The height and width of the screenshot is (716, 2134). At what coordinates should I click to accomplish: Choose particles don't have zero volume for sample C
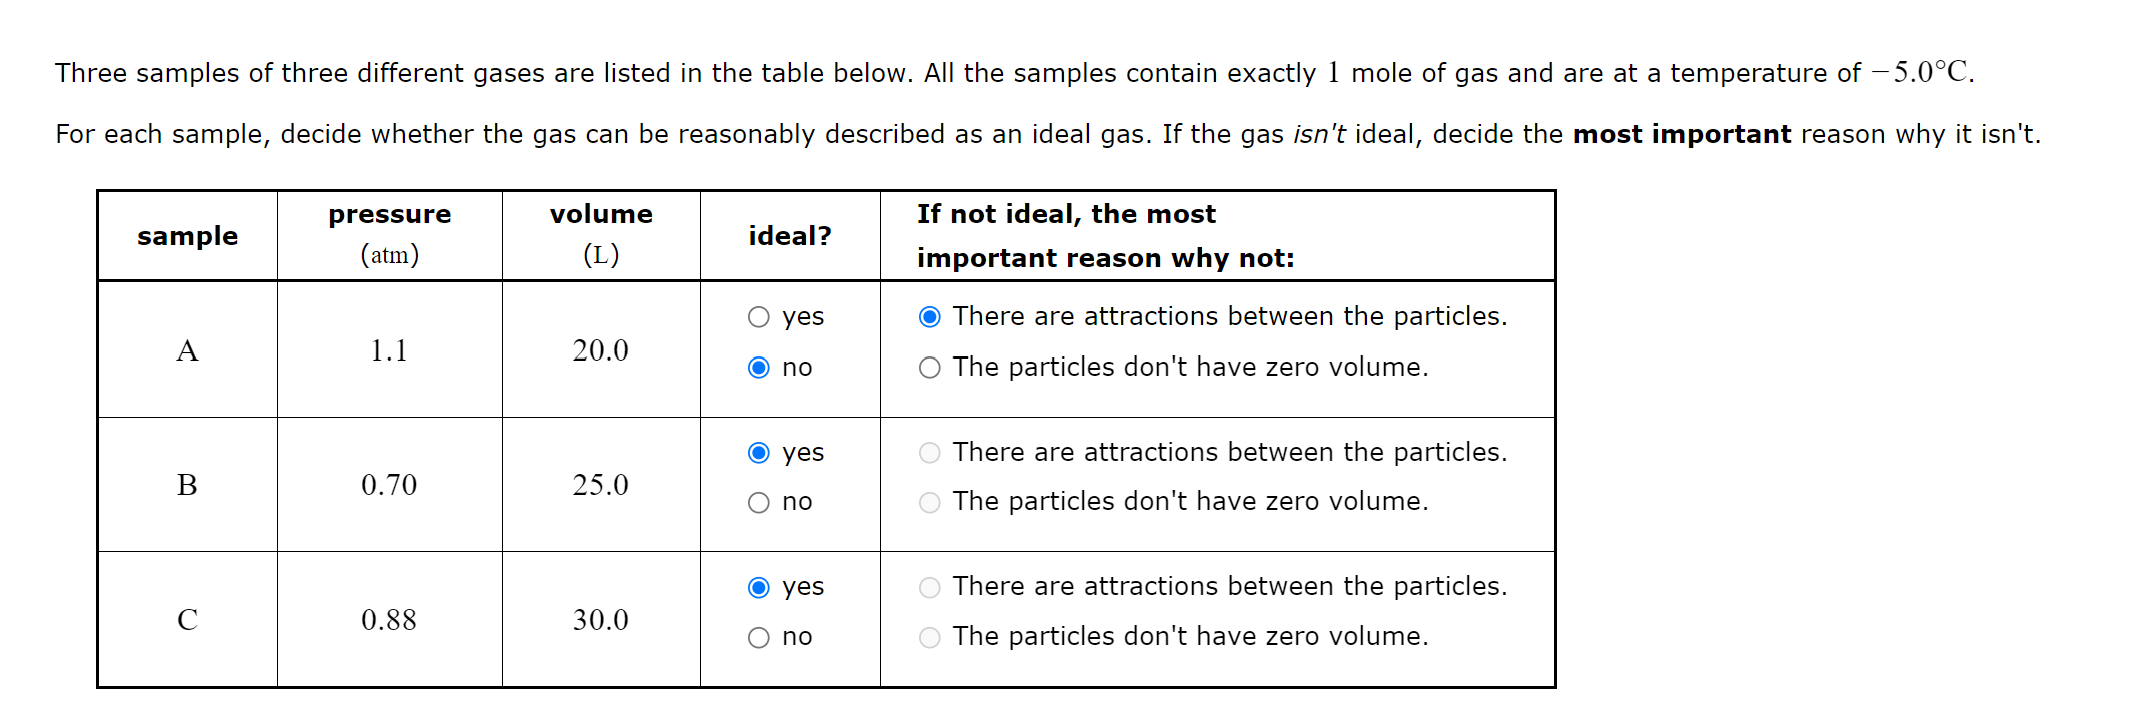[x=929, y=636]
